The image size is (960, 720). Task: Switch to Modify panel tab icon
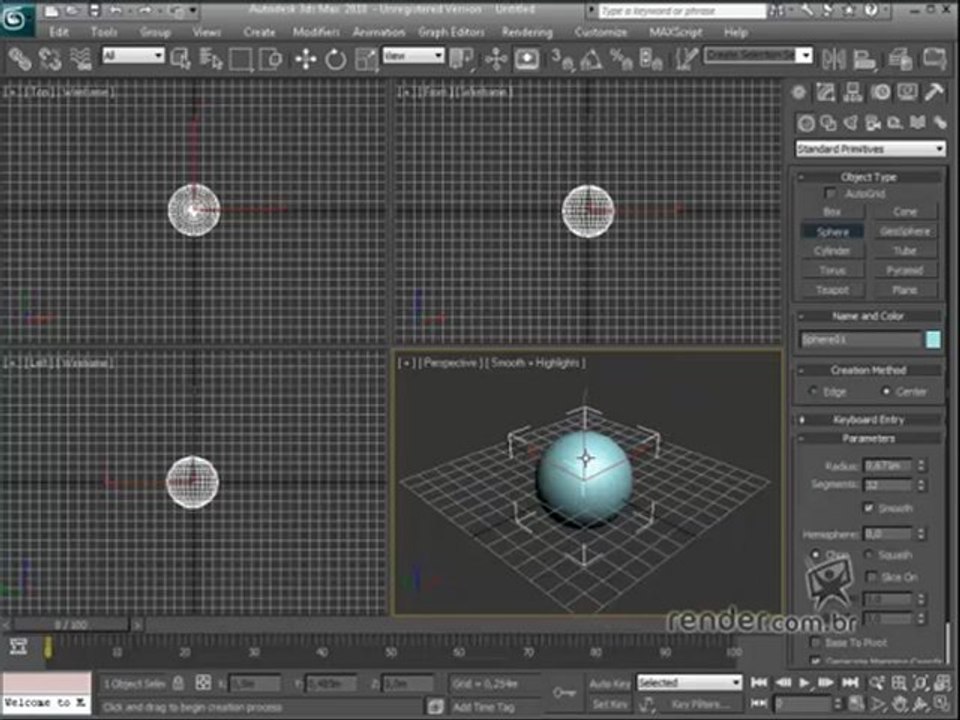[825, 92]
